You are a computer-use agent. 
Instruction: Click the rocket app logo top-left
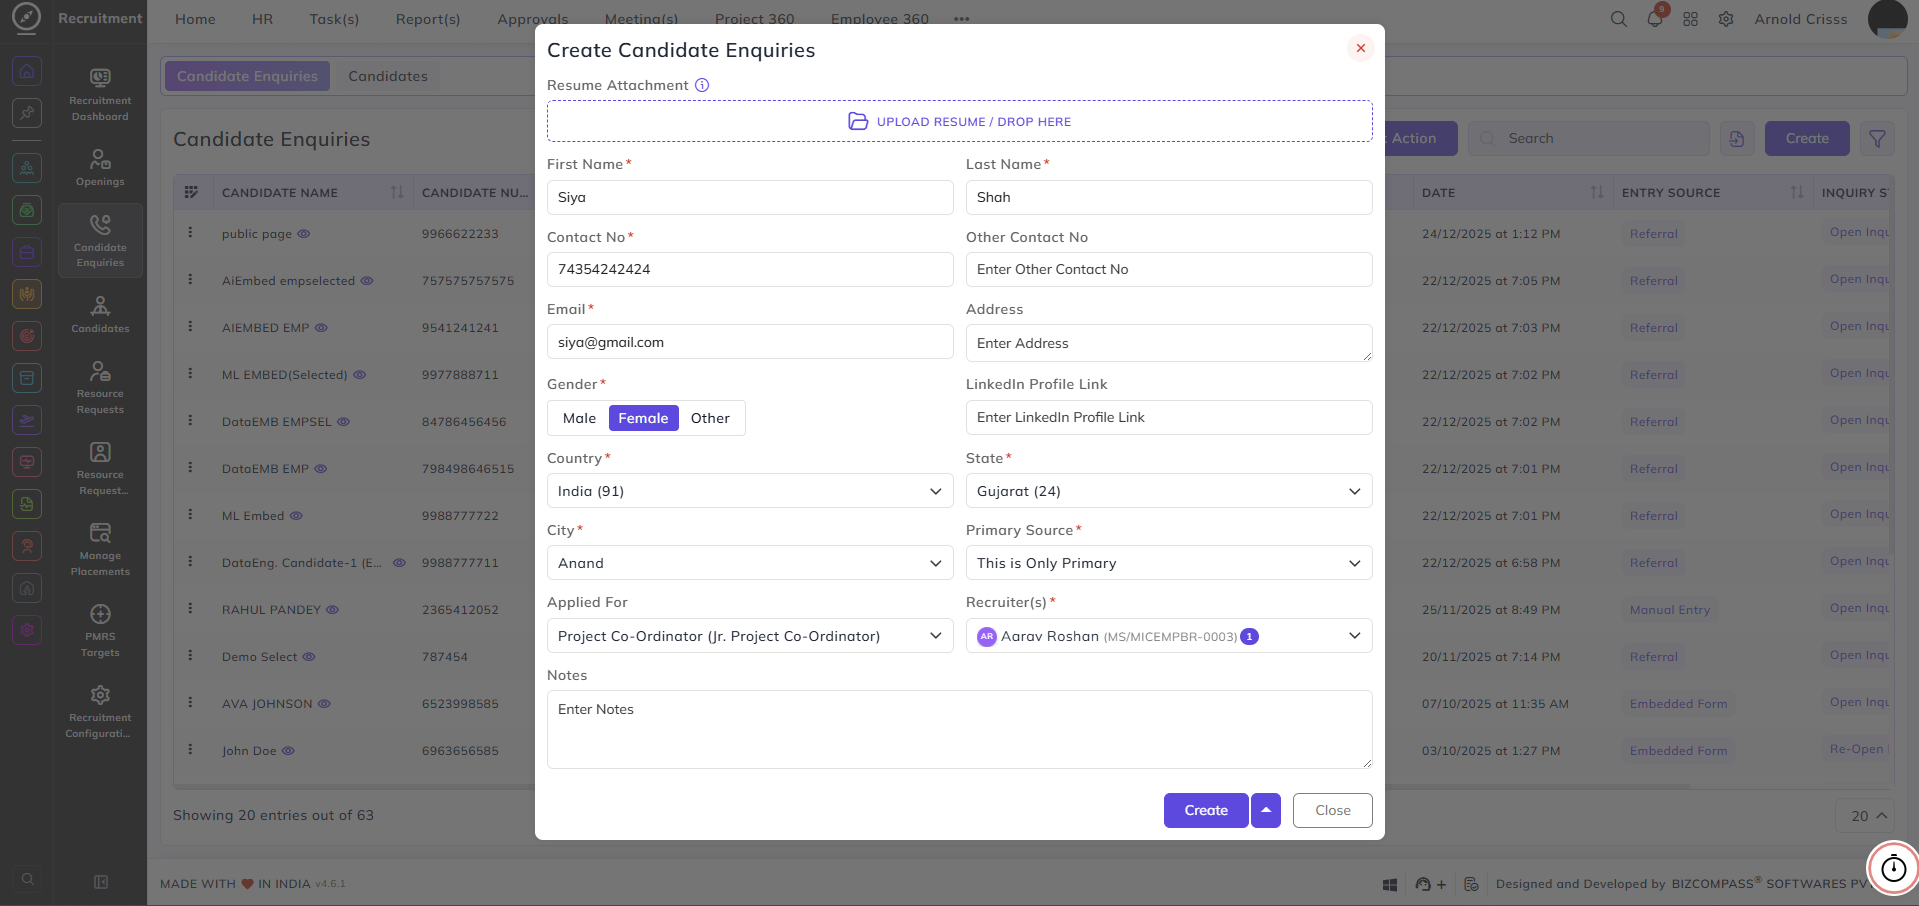(26, 18)
